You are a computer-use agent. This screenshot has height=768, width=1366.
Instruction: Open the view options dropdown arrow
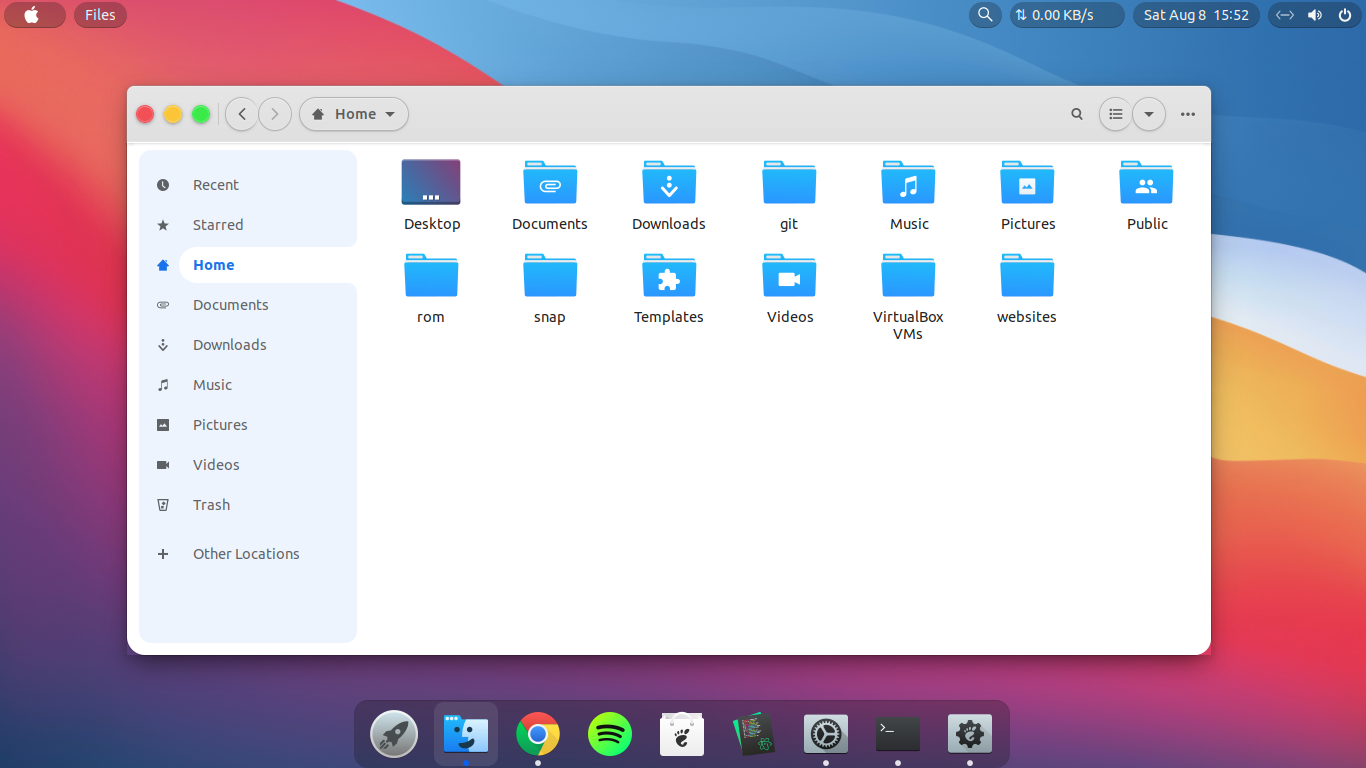[x=1149, y=114]
